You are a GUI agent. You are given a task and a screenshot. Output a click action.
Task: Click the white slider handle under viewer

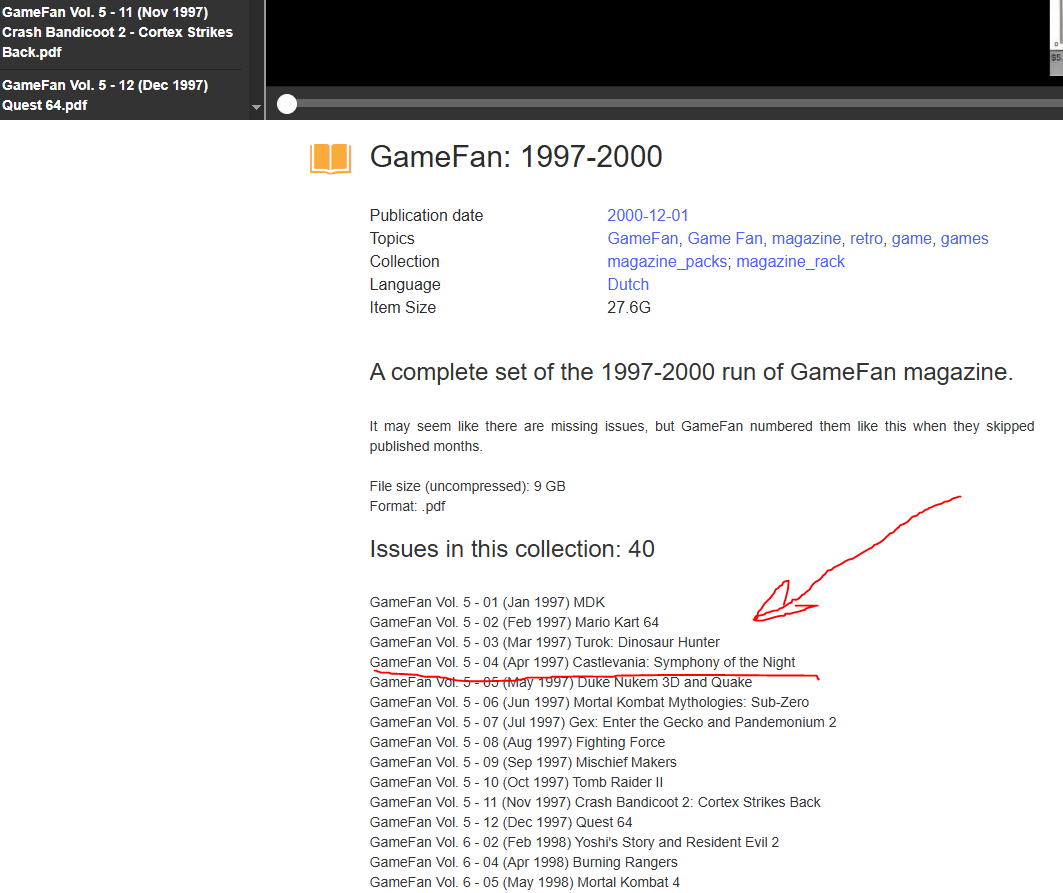(x=287, y=104)
